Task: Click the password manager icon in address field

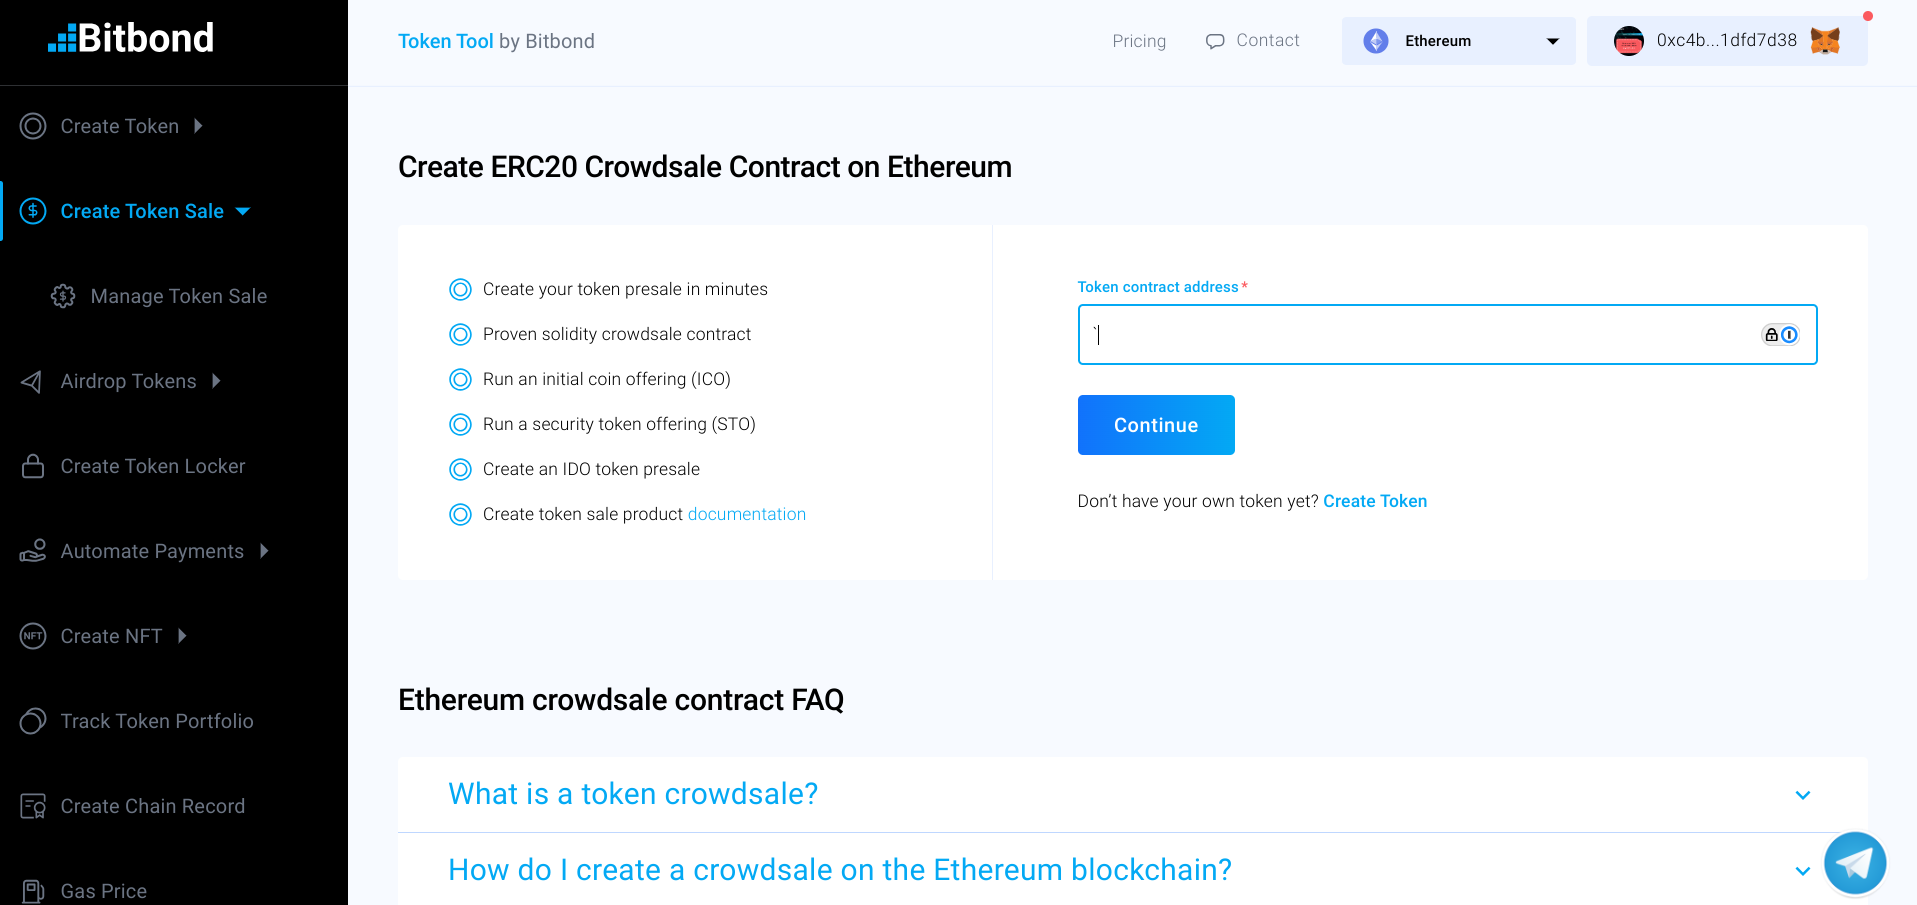Action: coord(1780,335)
